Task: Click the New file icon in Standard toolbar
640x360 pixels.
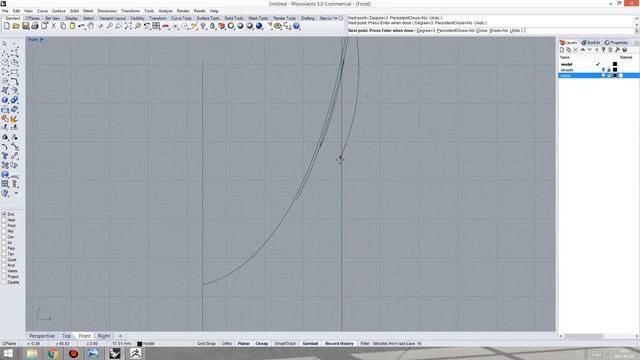Action: point(7,26)
